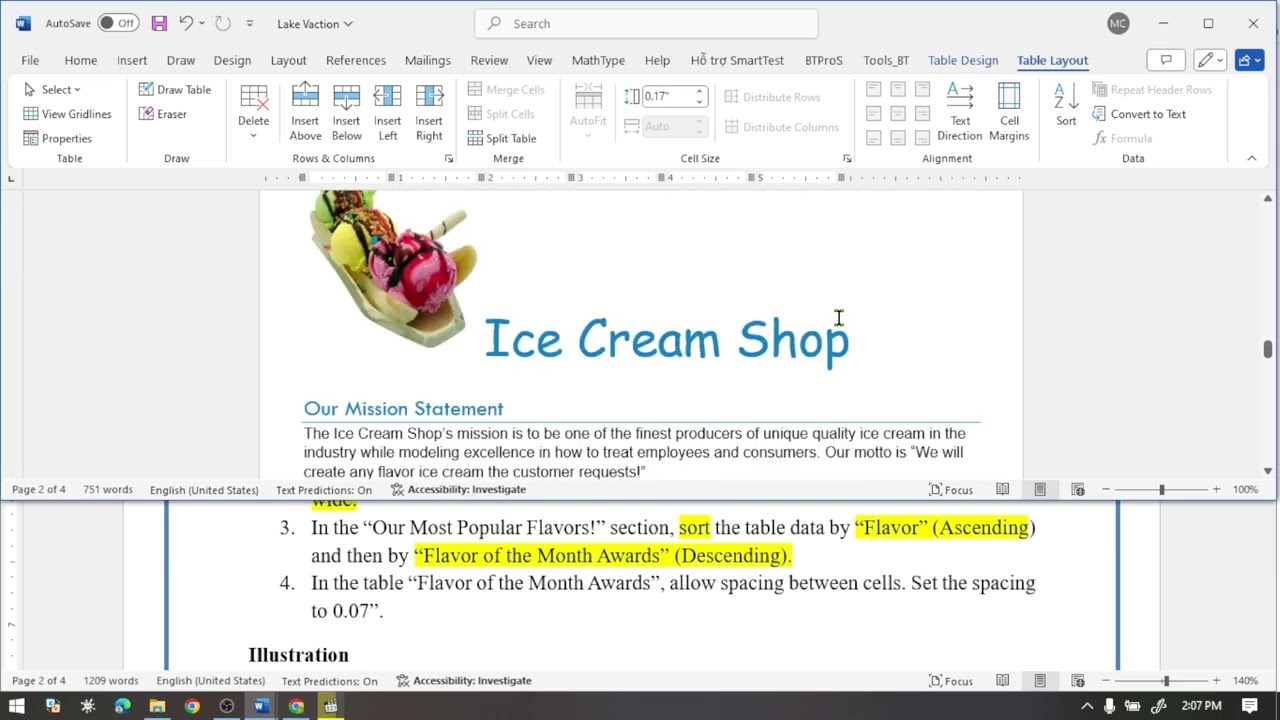Collapse the ribbon with the chevron

coord(1251,158)
